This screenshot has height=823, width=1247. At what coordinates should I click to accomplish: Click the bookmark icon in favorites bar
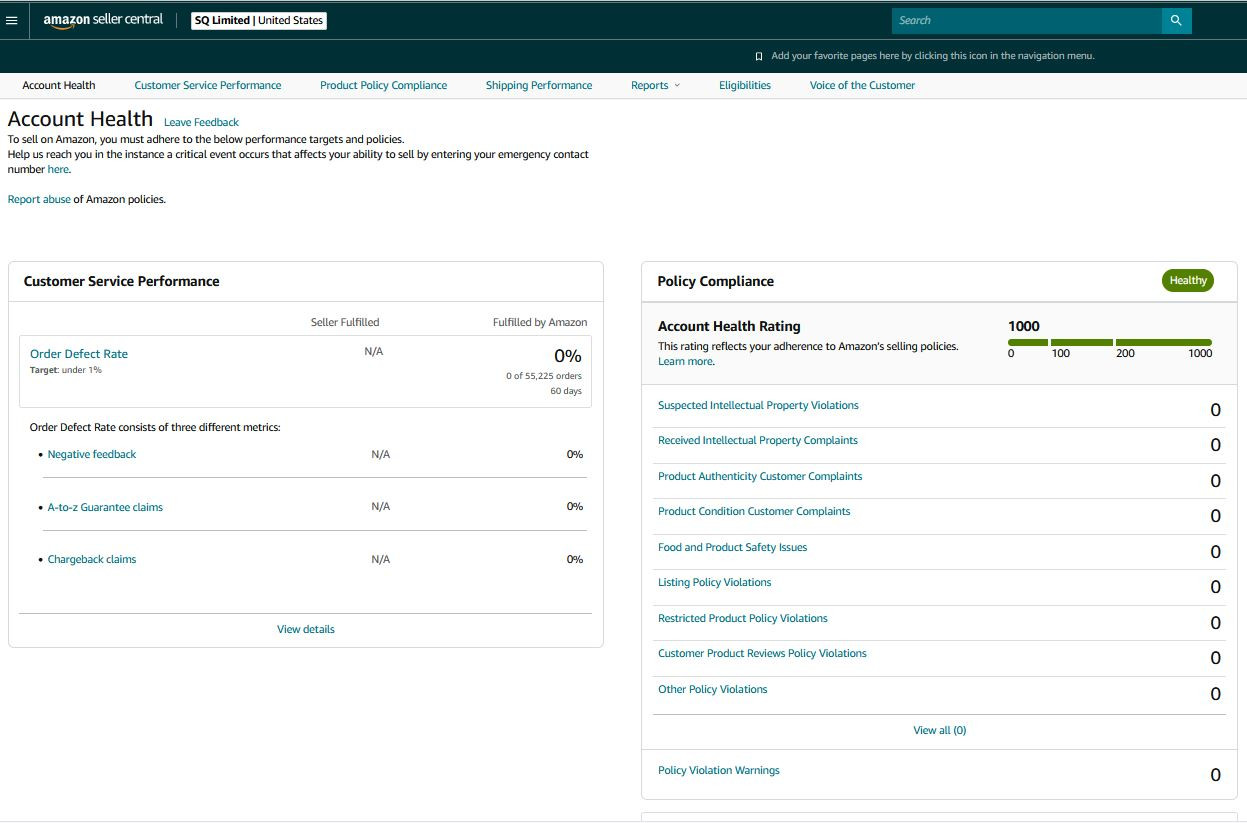pos(759,56)
